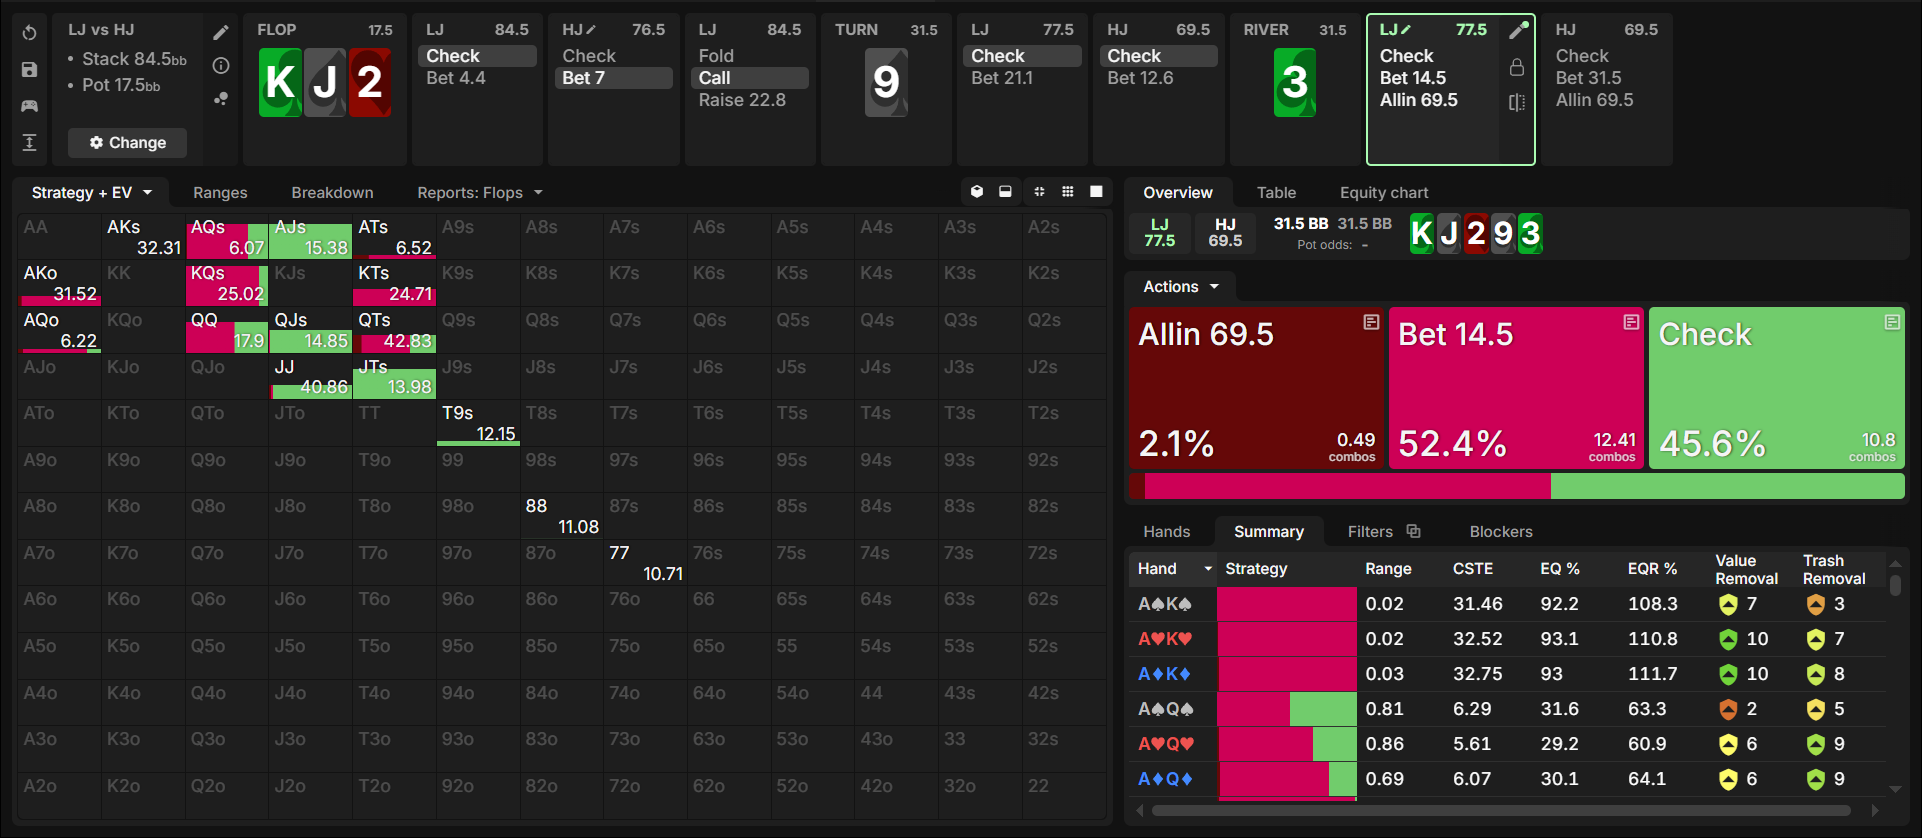1922x838 pixels.
Task: Click the green Check action block
Action: pyautogui.click(x=1776, y=387)
